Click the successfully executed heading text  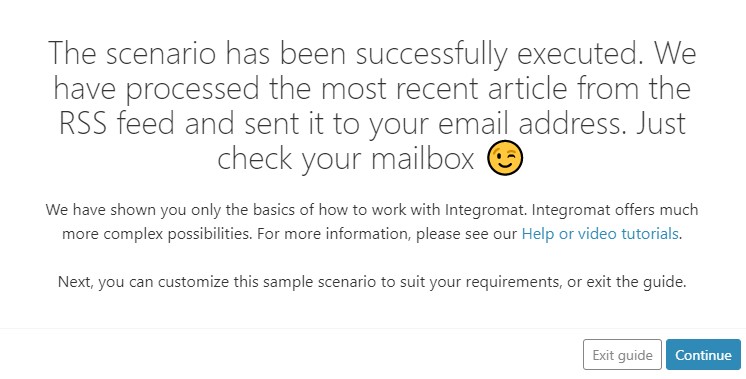tap(372, 106)
